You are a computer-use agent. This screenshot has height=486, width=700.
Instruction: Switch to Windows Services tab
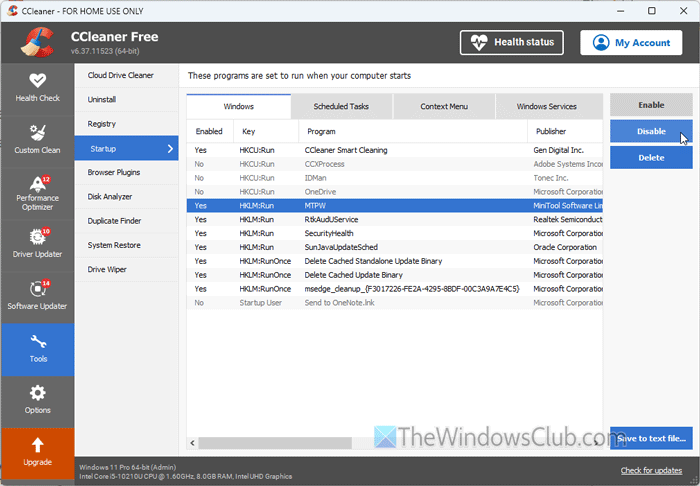coord(546,106)
